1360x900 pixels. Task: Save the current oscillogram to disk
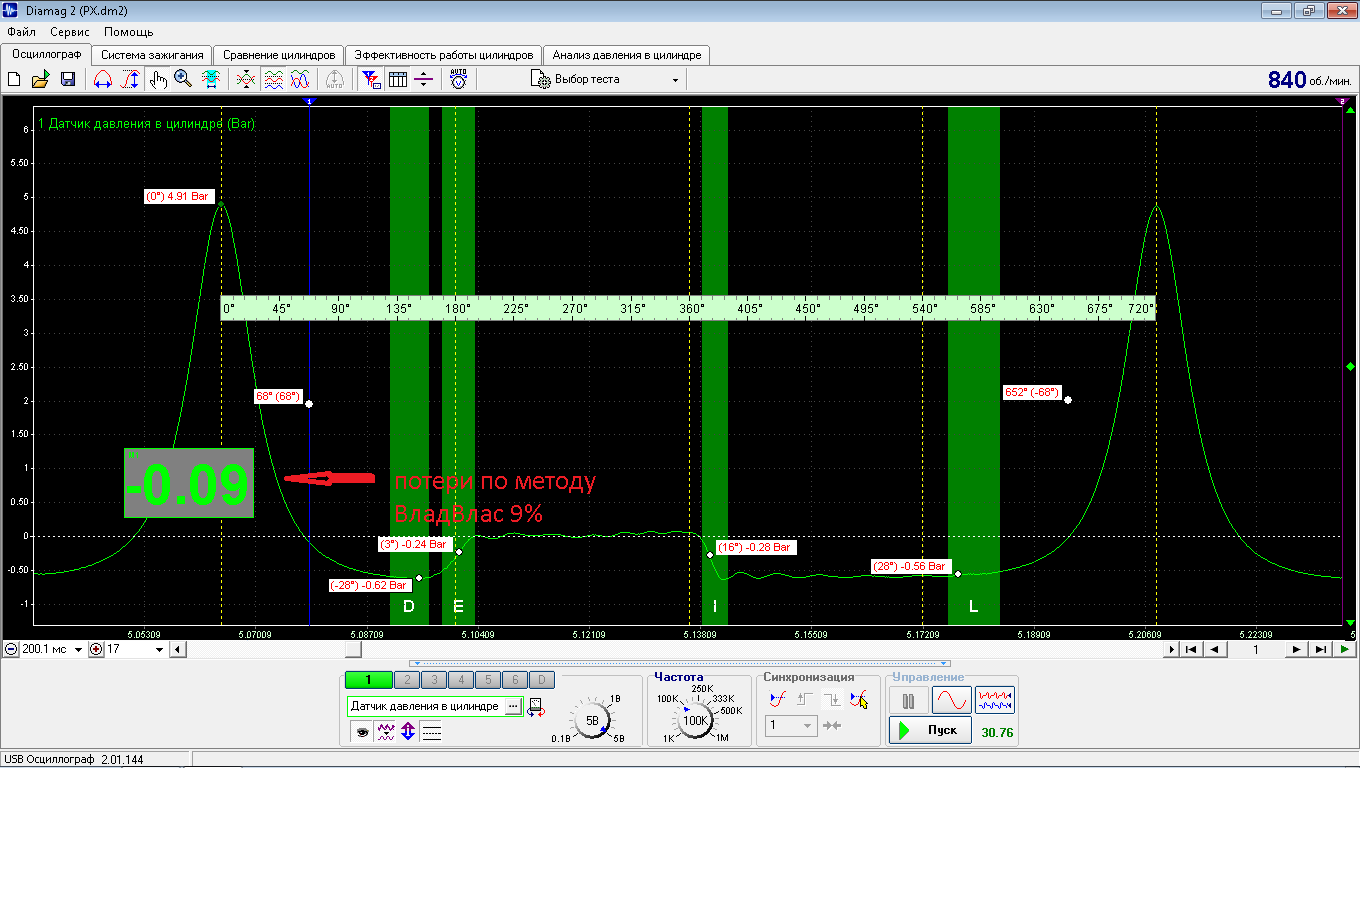click(x=68, y=79)
